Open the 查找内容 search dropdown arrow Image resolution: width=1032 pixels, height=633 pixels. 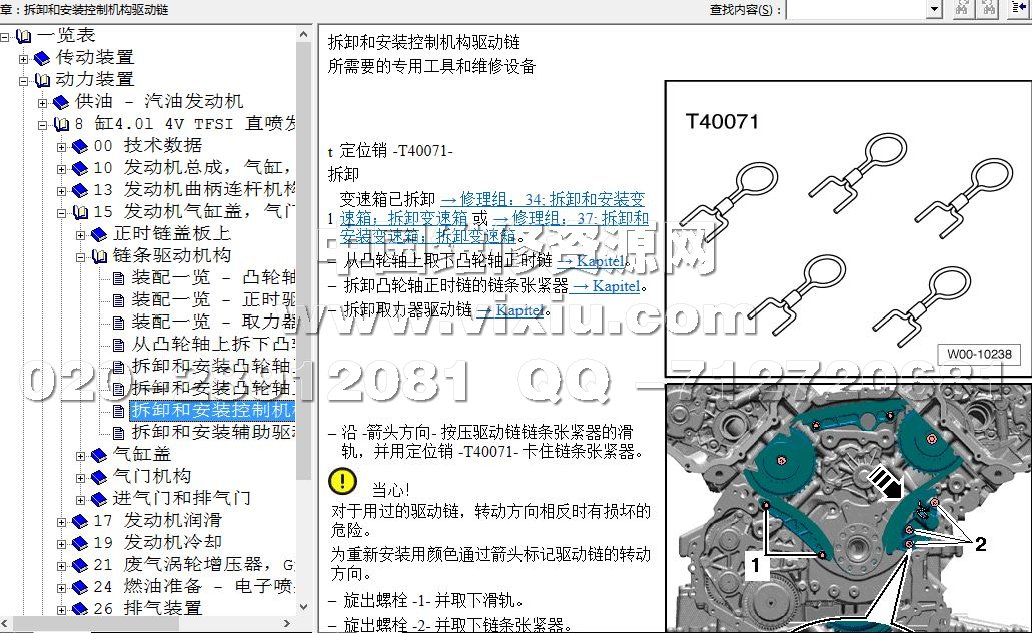point(934,9)
